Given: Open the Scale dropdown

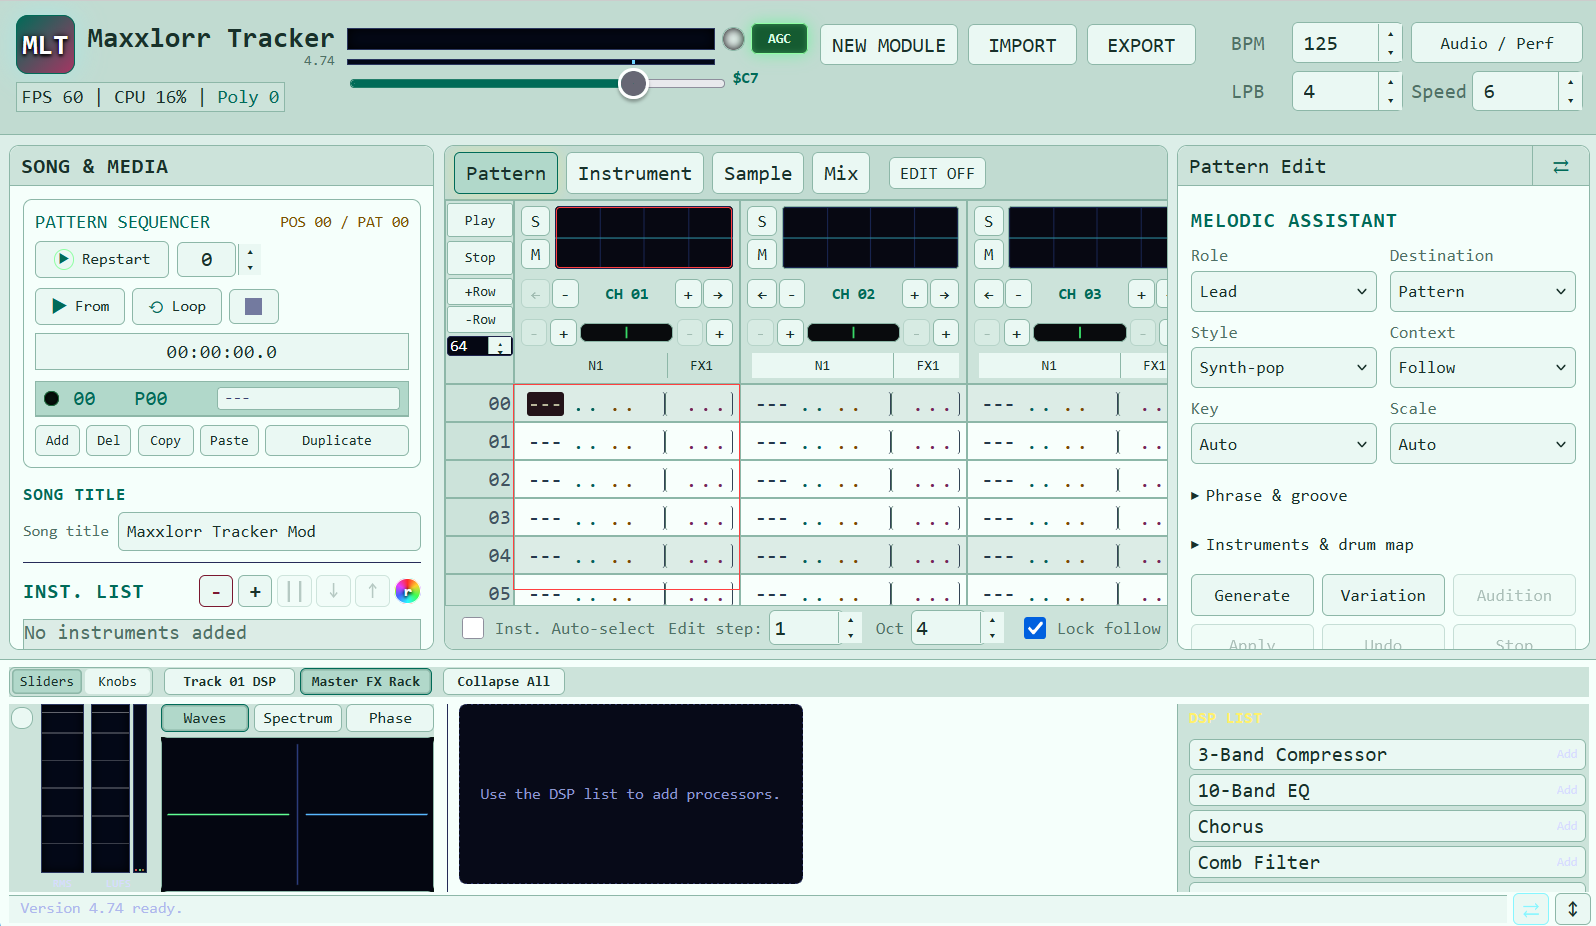Looking at the screenshot, I should pyautogui.click(x=1482, y=444).
